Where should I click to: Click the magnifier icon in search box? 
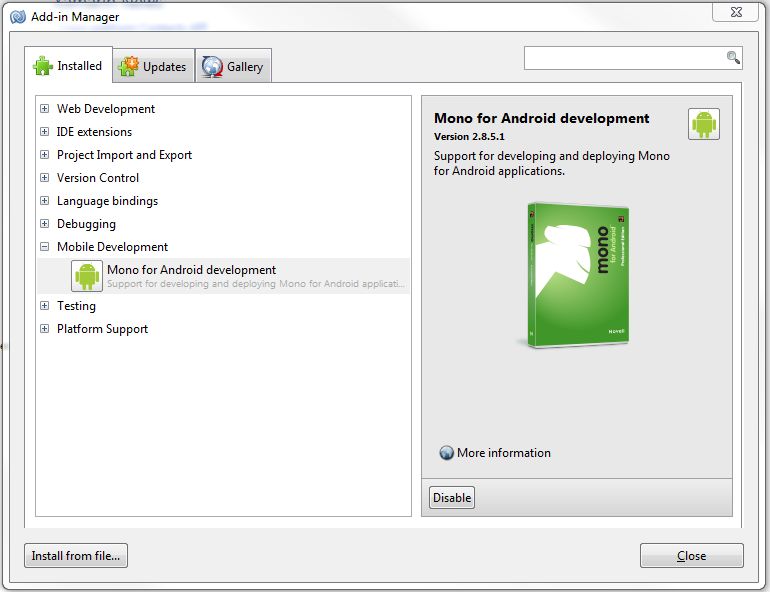point(733,57)
